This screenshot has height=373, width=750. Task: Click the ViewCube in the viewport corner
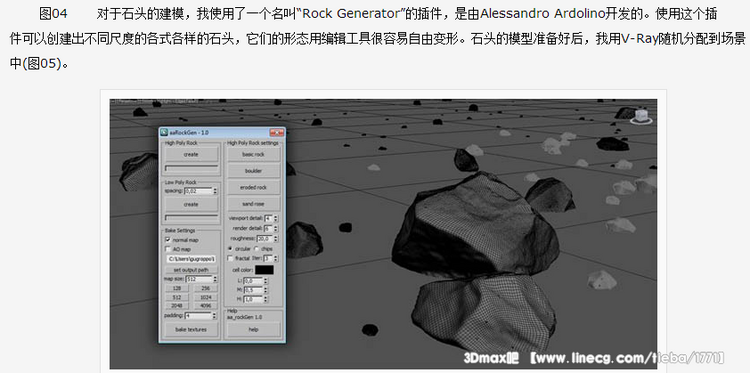pyautogui.click(x=641, y=116)
